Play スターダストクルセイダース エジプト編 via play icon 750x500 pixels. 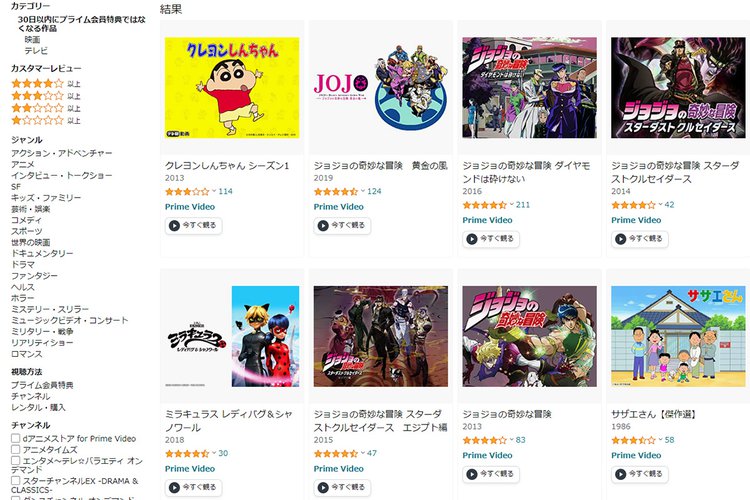[323, 488]
